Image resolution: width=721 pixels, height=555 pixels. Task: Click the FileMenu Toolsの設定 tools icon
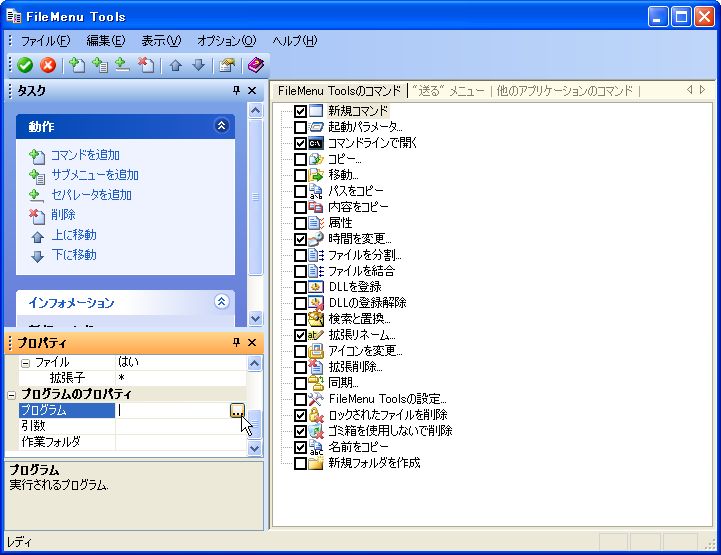315,399
